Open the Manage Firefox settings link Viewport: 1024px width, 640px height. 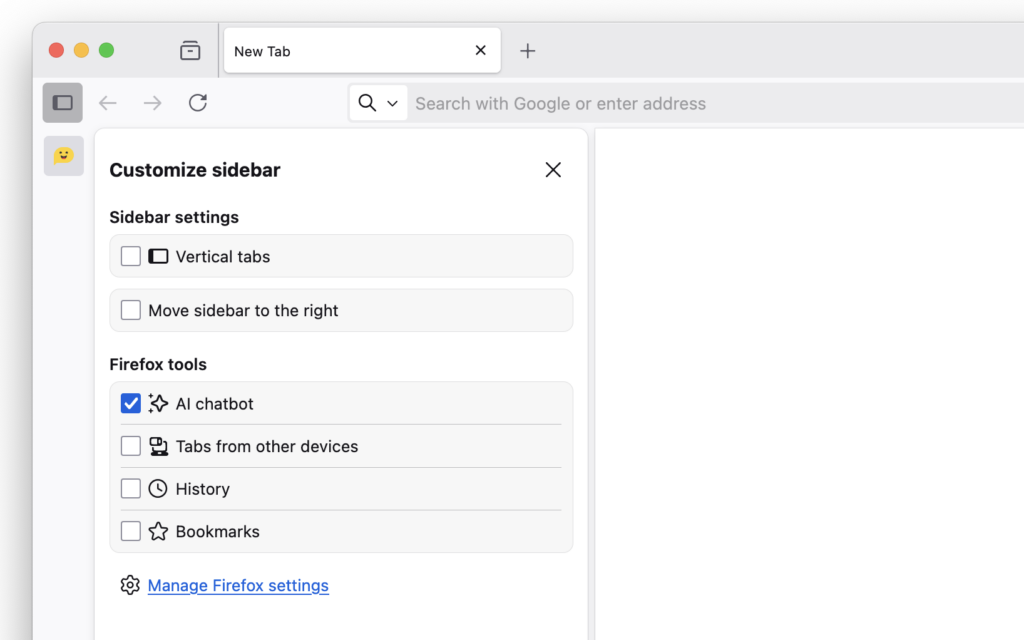238,585
